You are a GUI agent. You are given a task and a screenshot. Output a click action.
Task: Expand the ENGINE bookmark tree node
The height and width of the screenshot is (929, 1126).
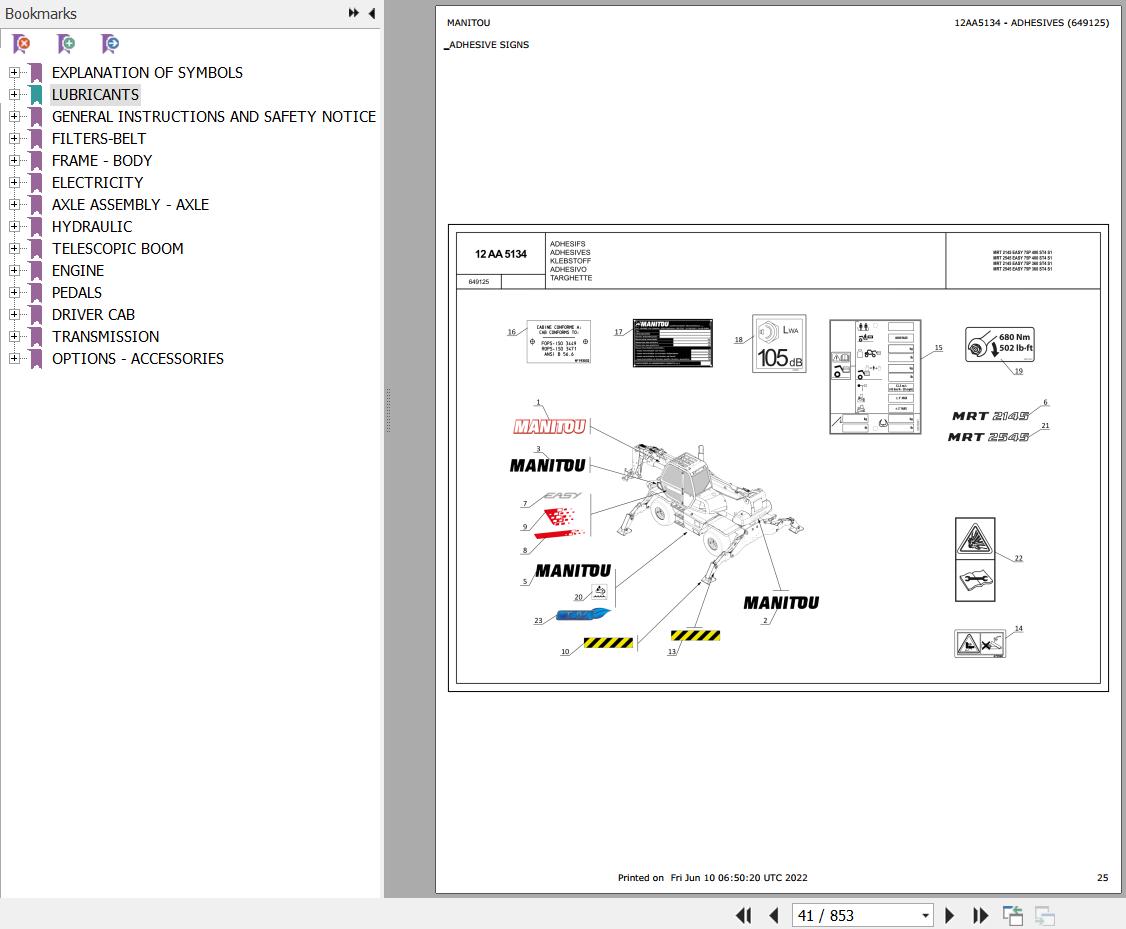(14, 271)
